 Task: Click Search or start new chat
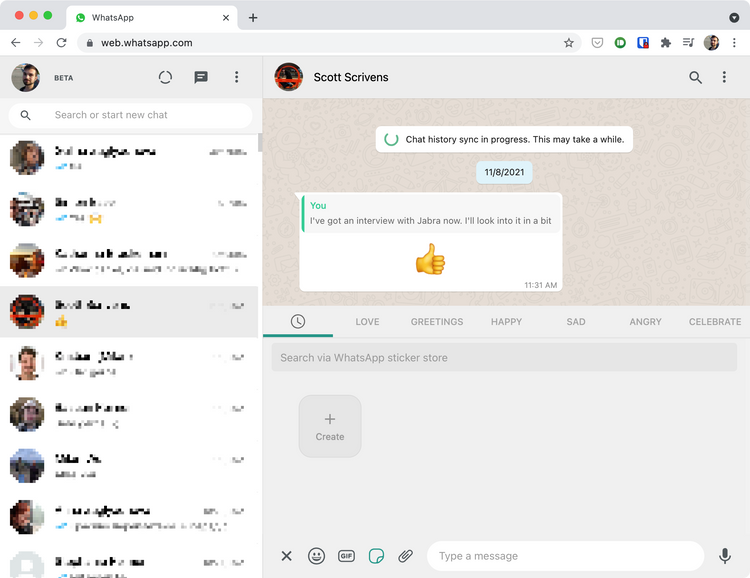[x=140, y=115]
